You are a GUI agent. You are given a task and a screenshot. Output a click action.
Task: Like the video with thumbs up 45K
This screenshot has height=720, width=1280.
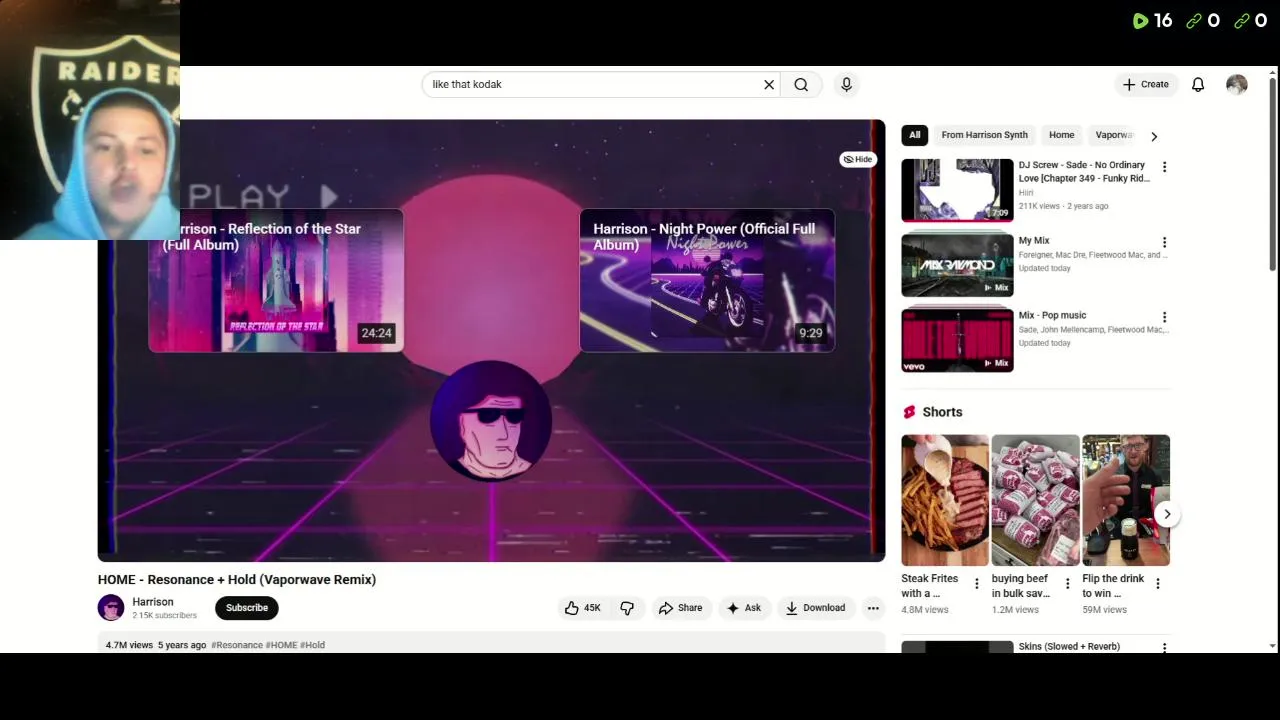[583, 608]
